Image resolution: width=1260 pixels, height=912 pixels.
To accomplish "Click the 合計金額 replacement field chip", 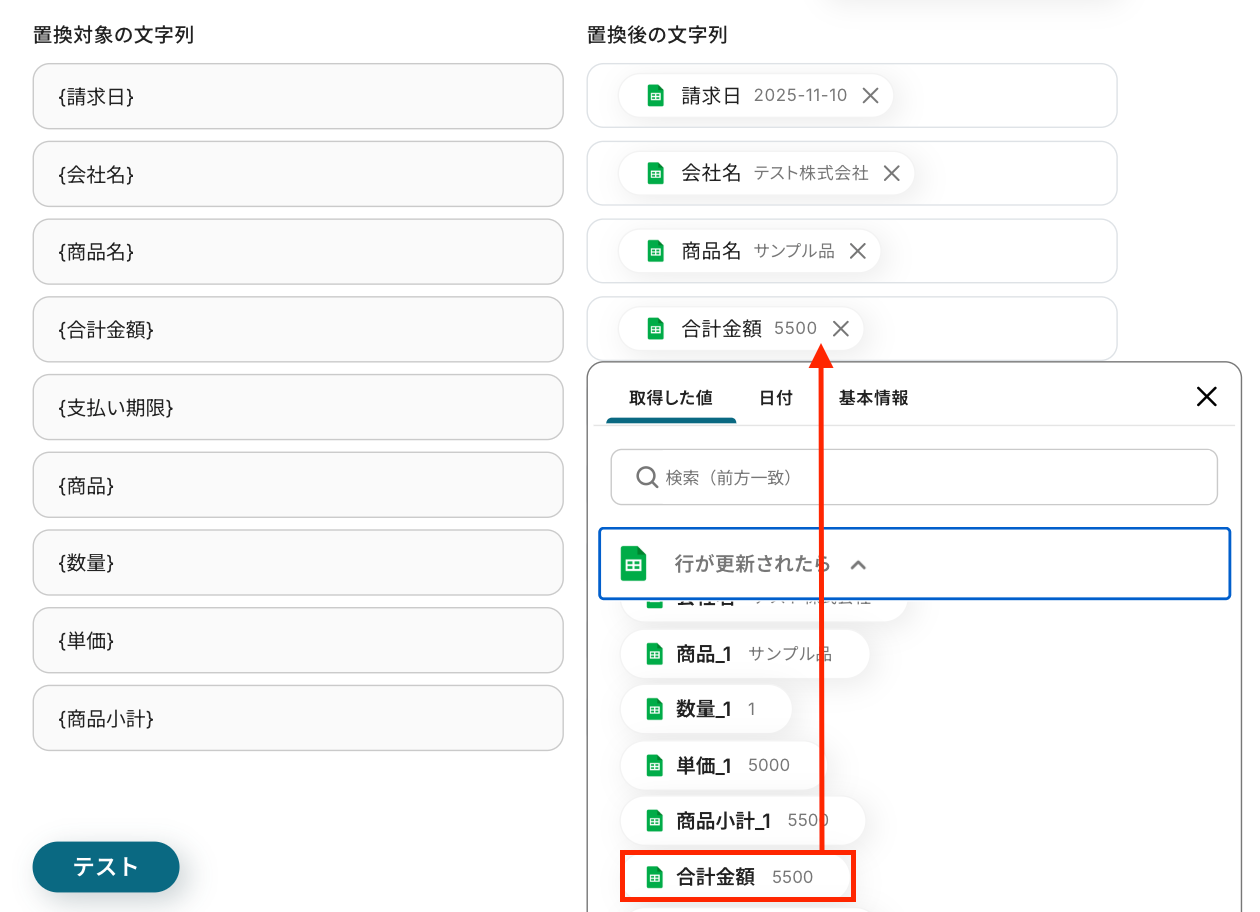I will point(741,328).
